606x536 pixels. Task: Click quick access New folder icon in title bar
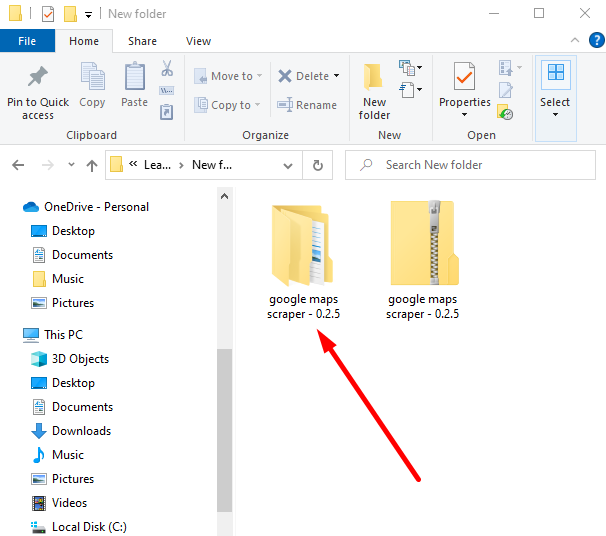[70, 14]
